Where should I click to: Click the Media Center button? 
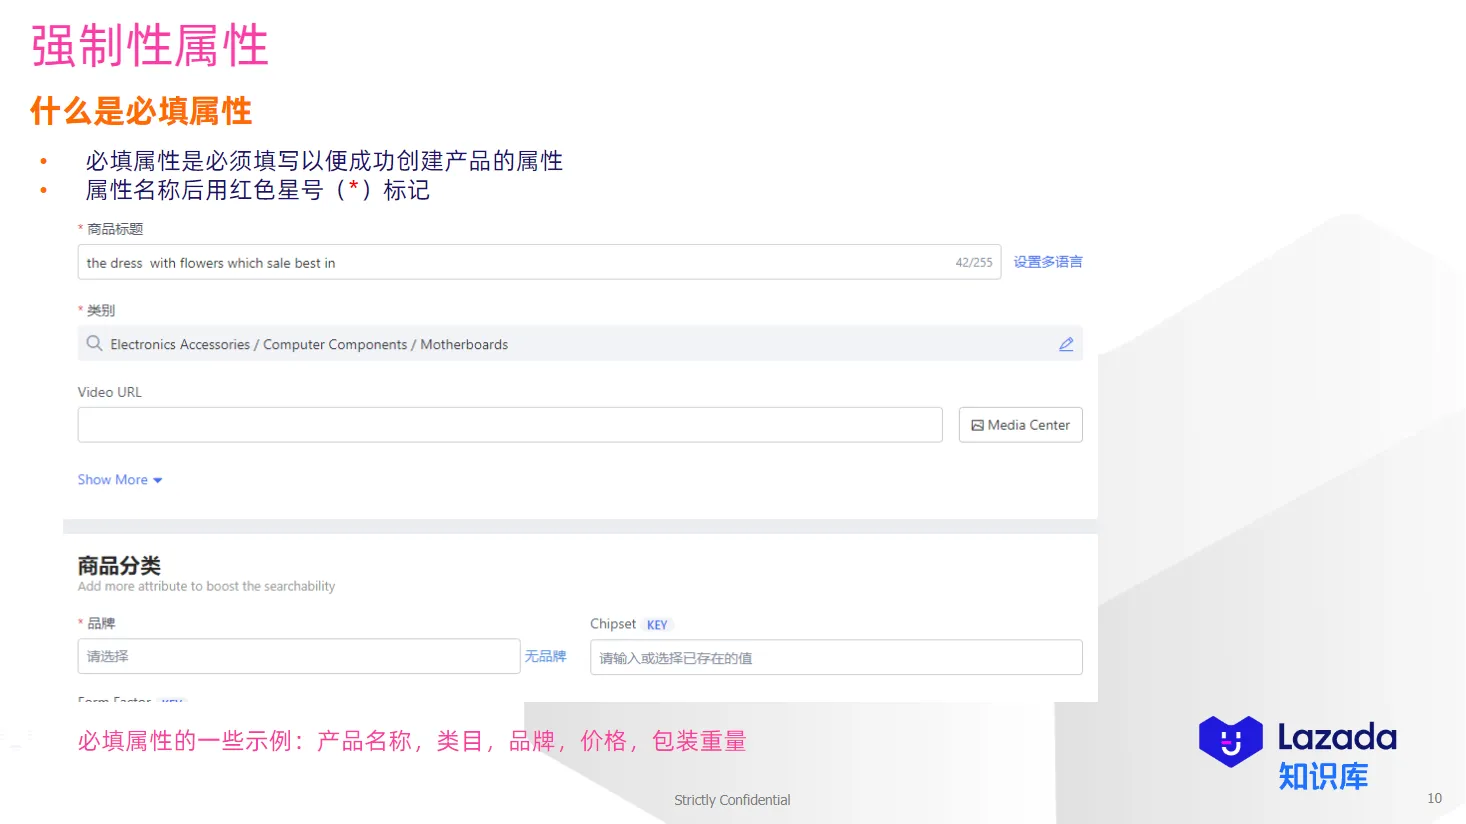(1020, 424)
